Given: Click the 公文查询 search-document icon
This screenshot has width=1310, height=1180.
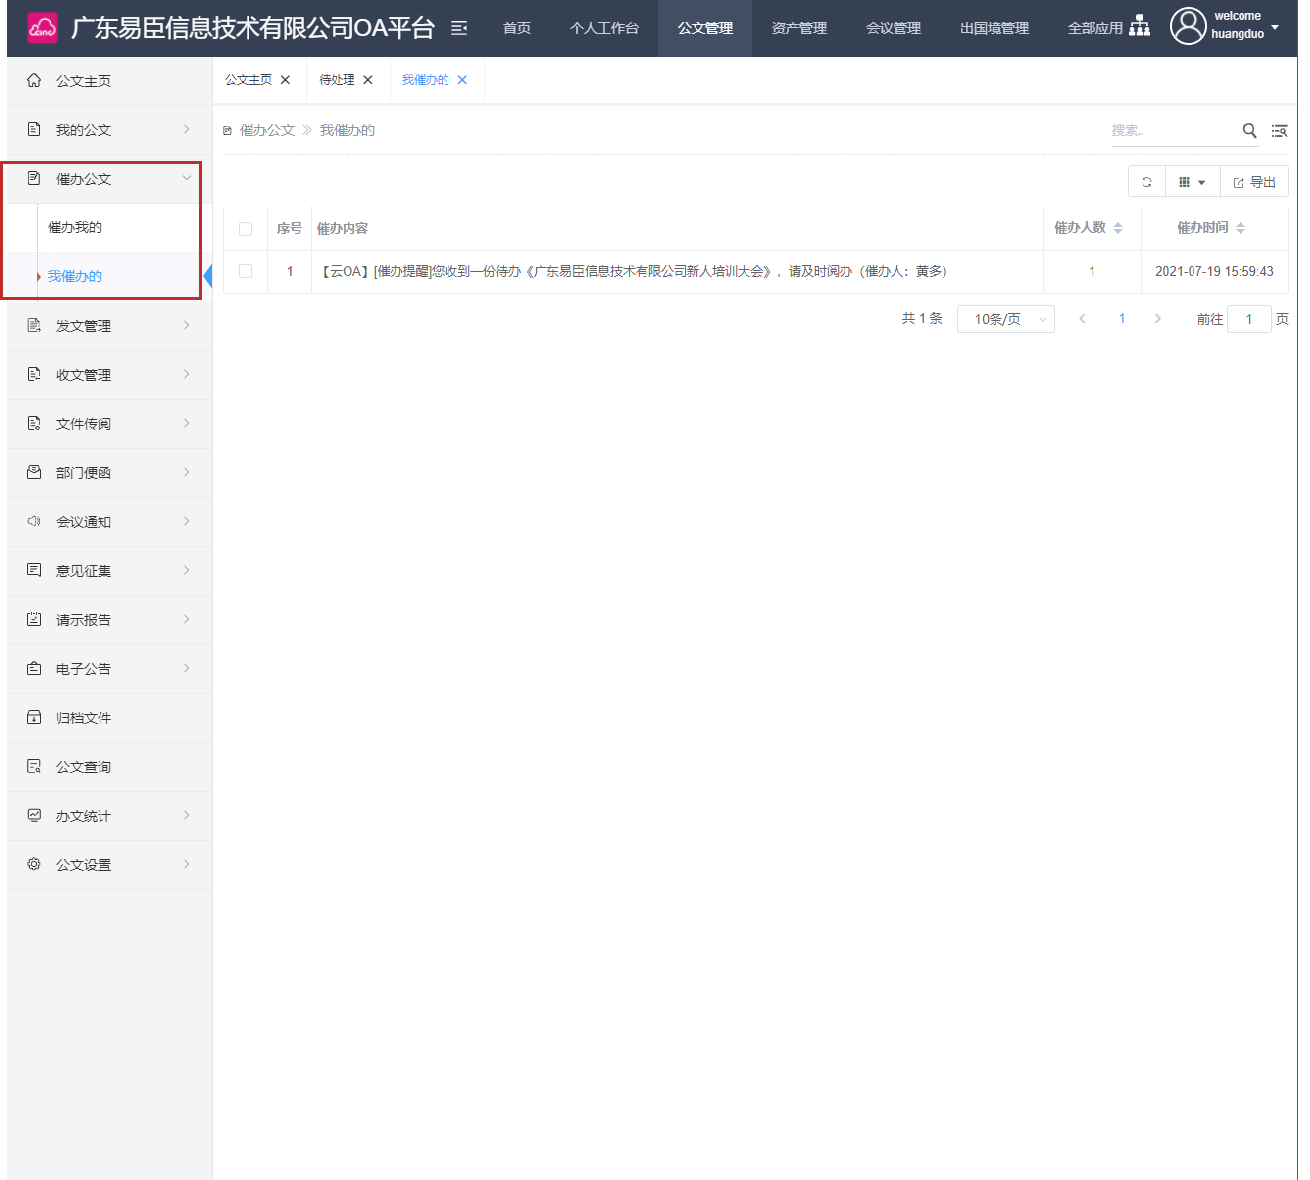Looking at the screenshot, I should point(34,766).
